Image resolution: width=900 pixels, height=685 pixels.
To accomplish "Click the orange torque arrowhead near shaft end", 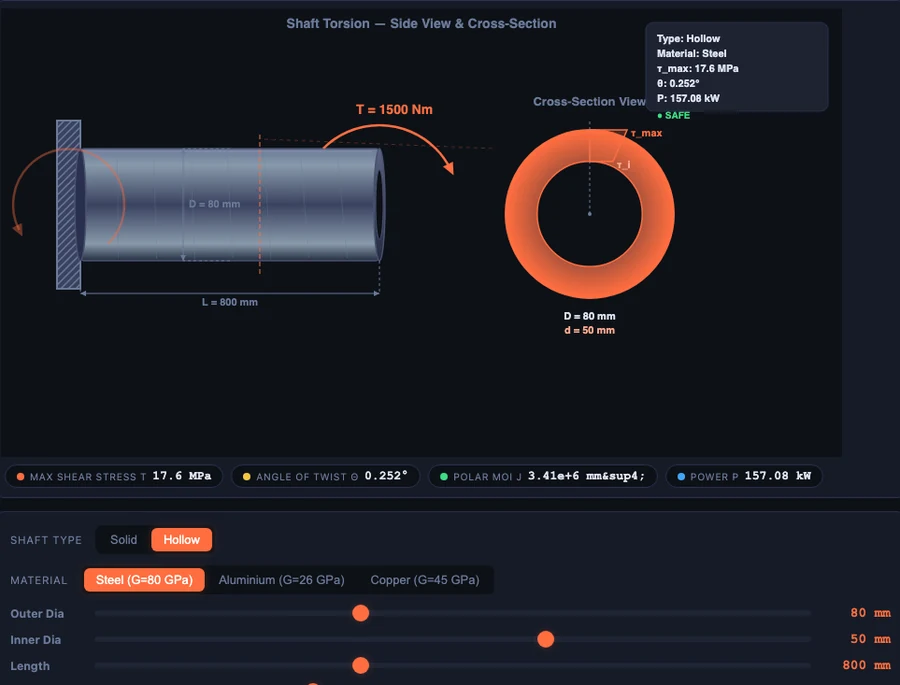I will [x=449, y=167].
